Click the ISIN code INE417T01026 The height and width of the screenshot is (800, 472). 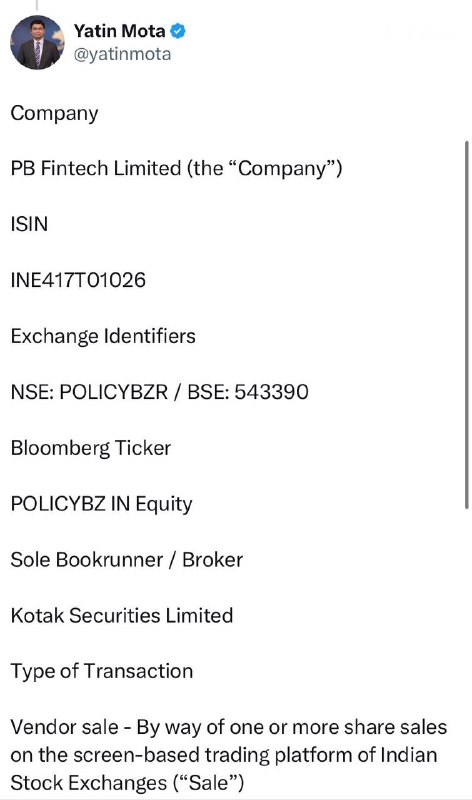pos(78,280)
